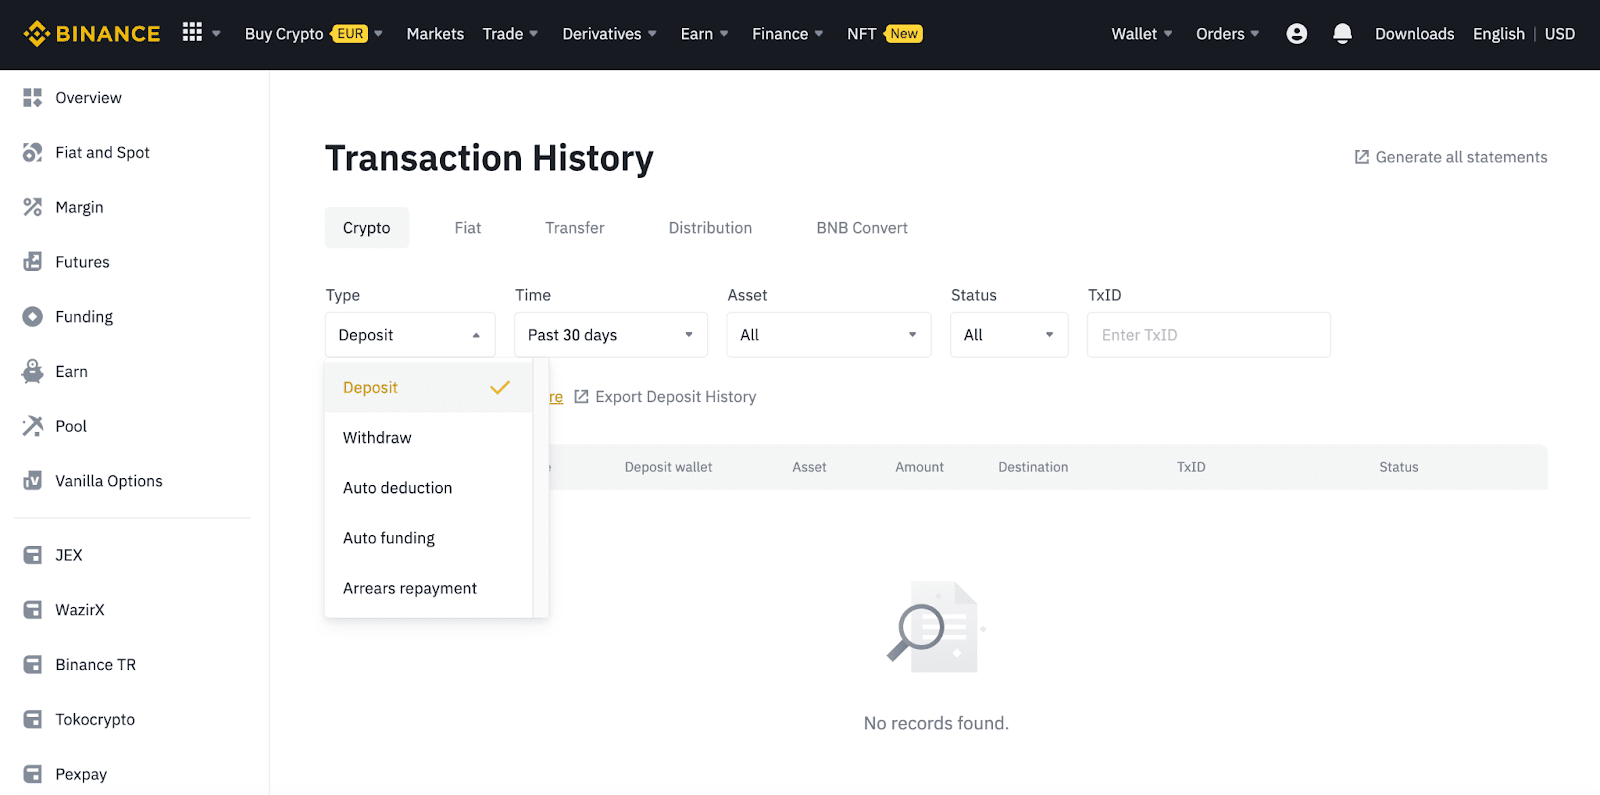The width and height of the screenshot is (1600, 795).
Task: Click the TxID column header in table
Action: point(1191,467)
